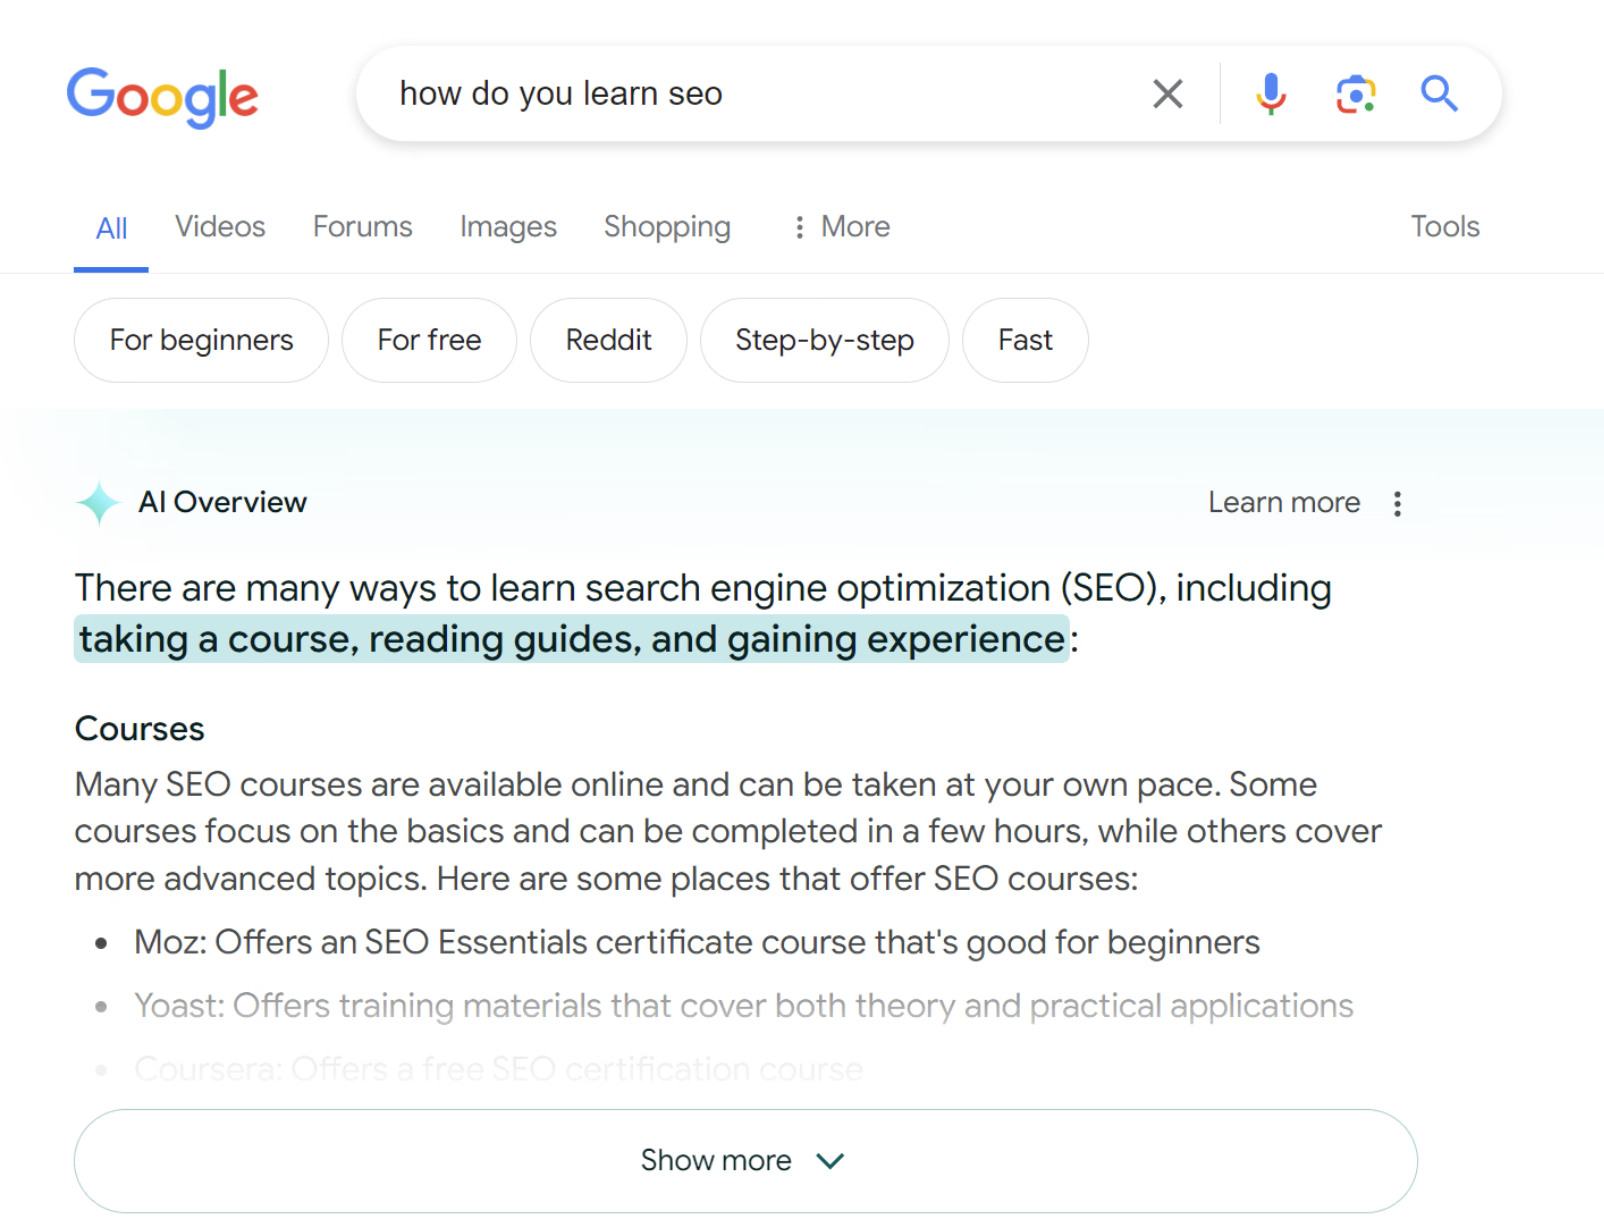Viewport: 1604px width, 1231px height.
Task: Click the Google logo
Action: coord(162,97)
